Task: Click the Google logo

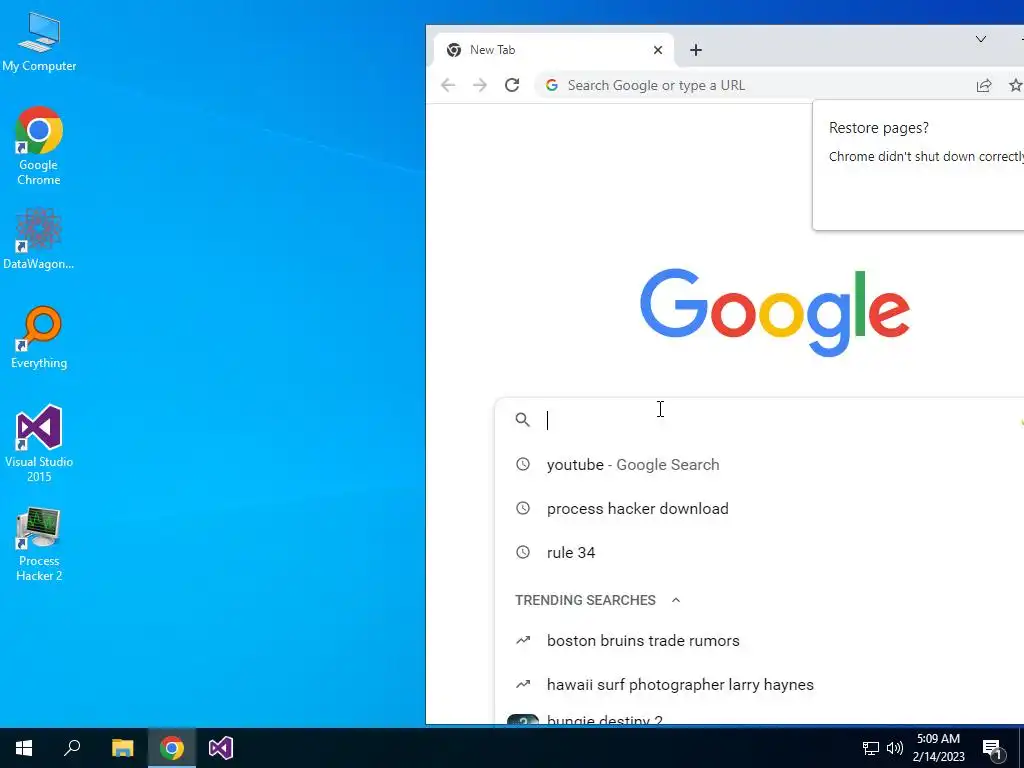Action: (775, 312)
